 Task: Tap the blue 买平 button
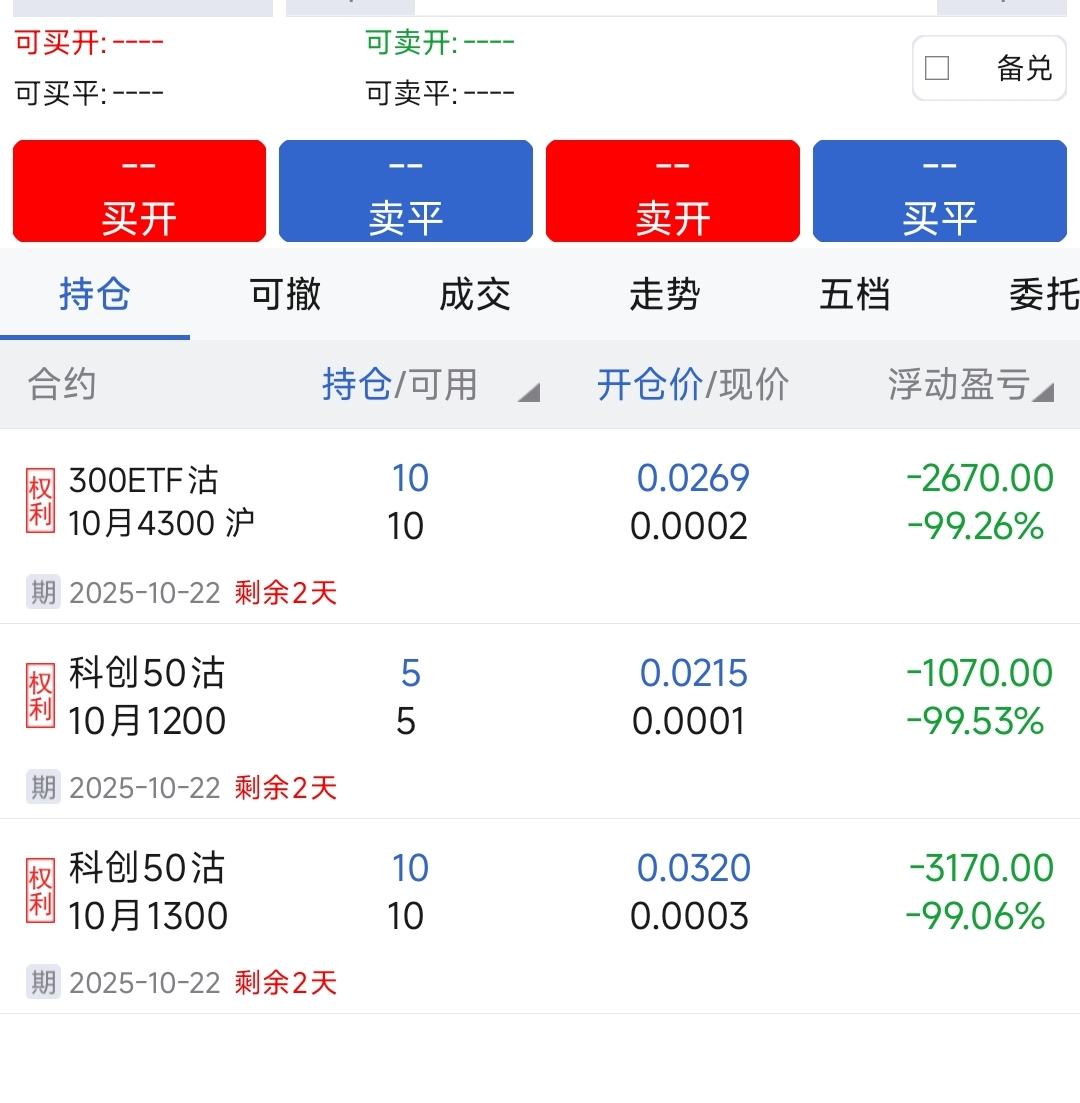940,191
